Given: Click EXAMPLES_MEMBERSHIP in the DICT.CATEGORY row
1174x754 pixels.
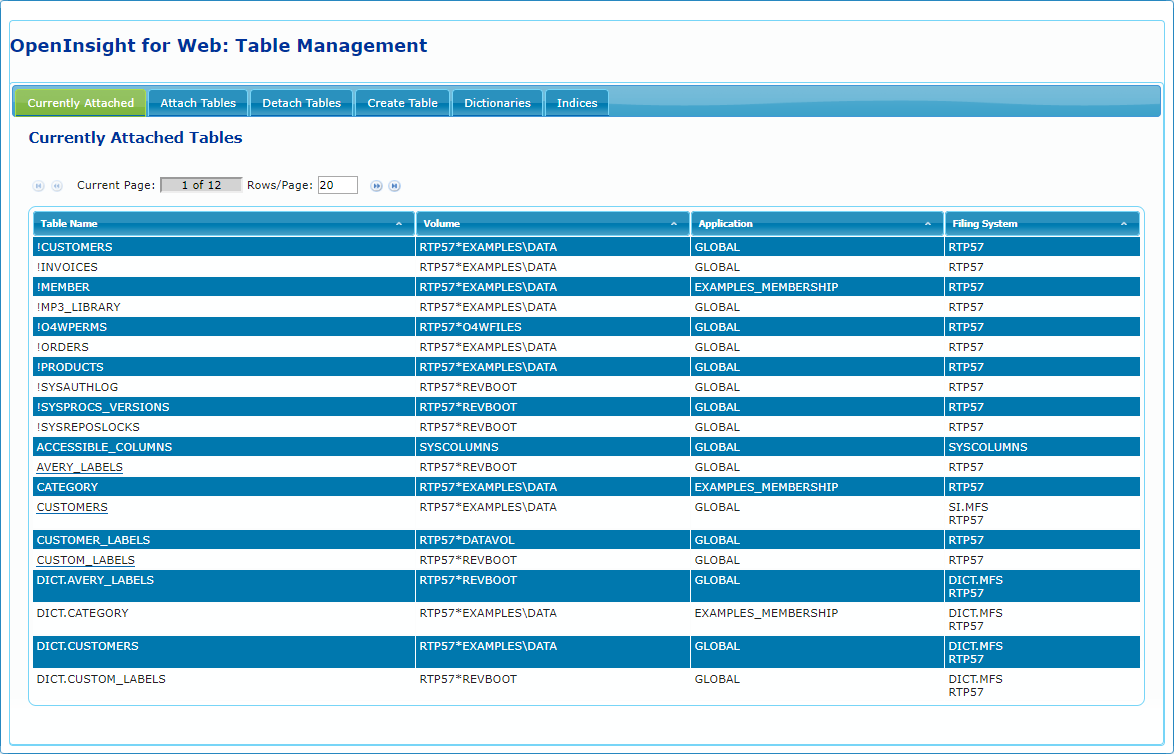Looking at the screenshot, I should 767,613.
